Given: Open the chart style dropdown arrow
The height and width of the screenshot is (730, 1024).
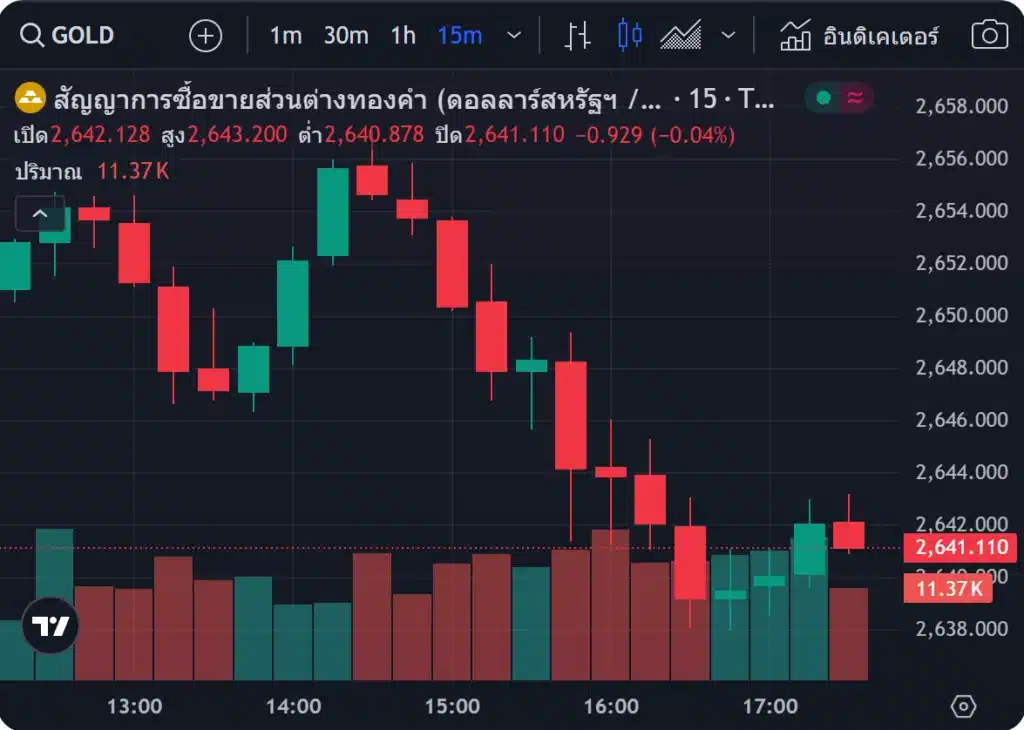Looking at the screenshot, I should tap(728, 36).
